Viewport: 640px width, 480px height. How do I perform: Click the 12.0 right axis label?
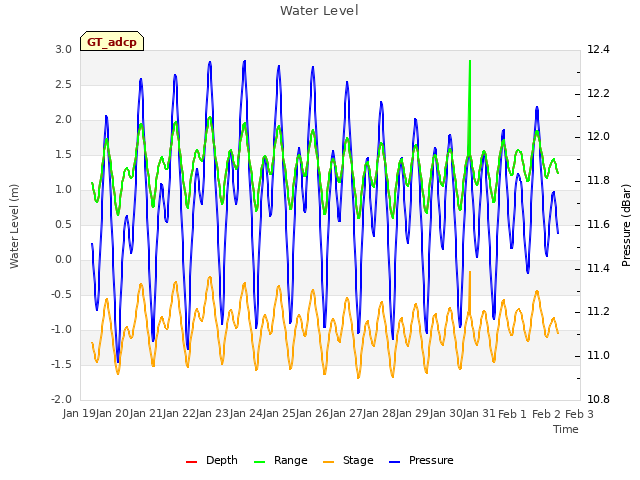pos(598,136)
